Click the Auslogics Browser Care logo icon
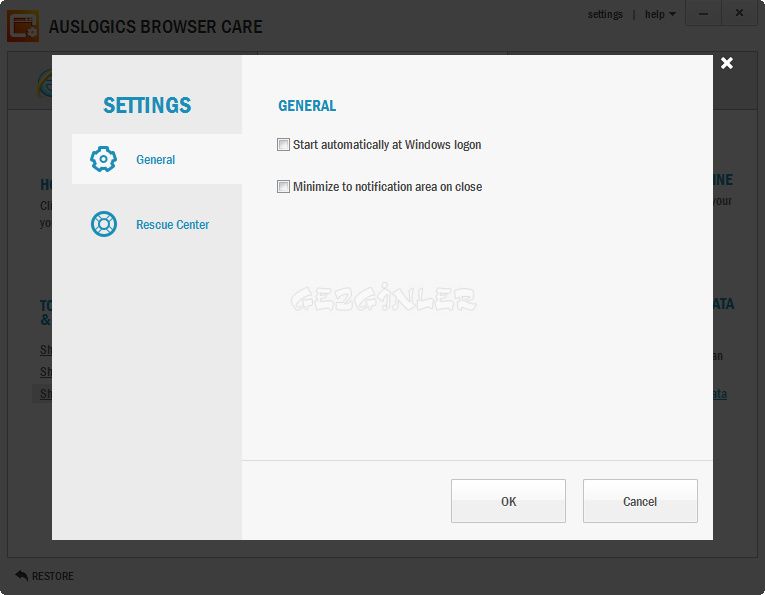The image size is (765, 595). point(23,26)
